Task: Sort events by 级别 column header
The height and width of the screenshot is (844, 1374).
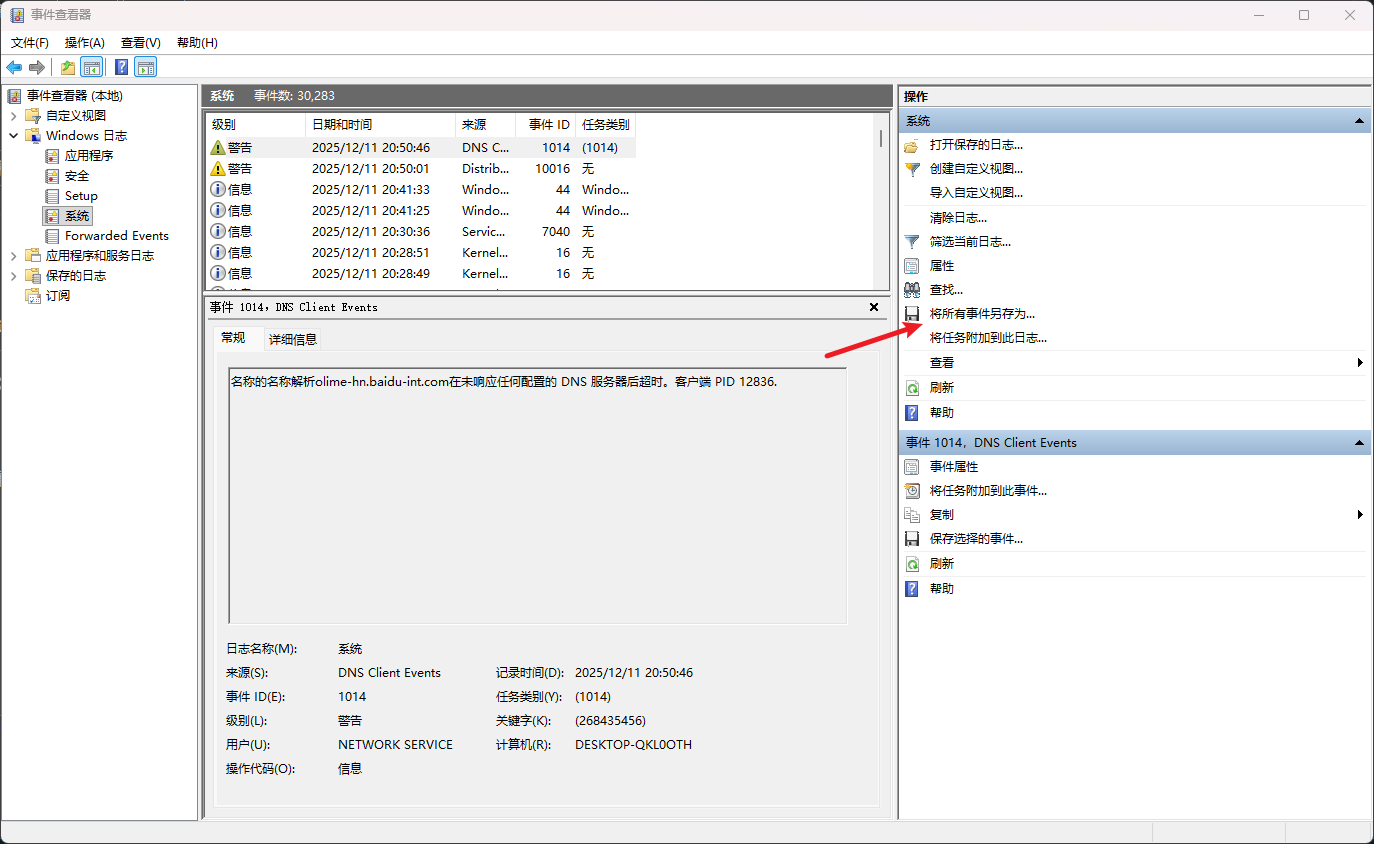Action: click(255, 125)
